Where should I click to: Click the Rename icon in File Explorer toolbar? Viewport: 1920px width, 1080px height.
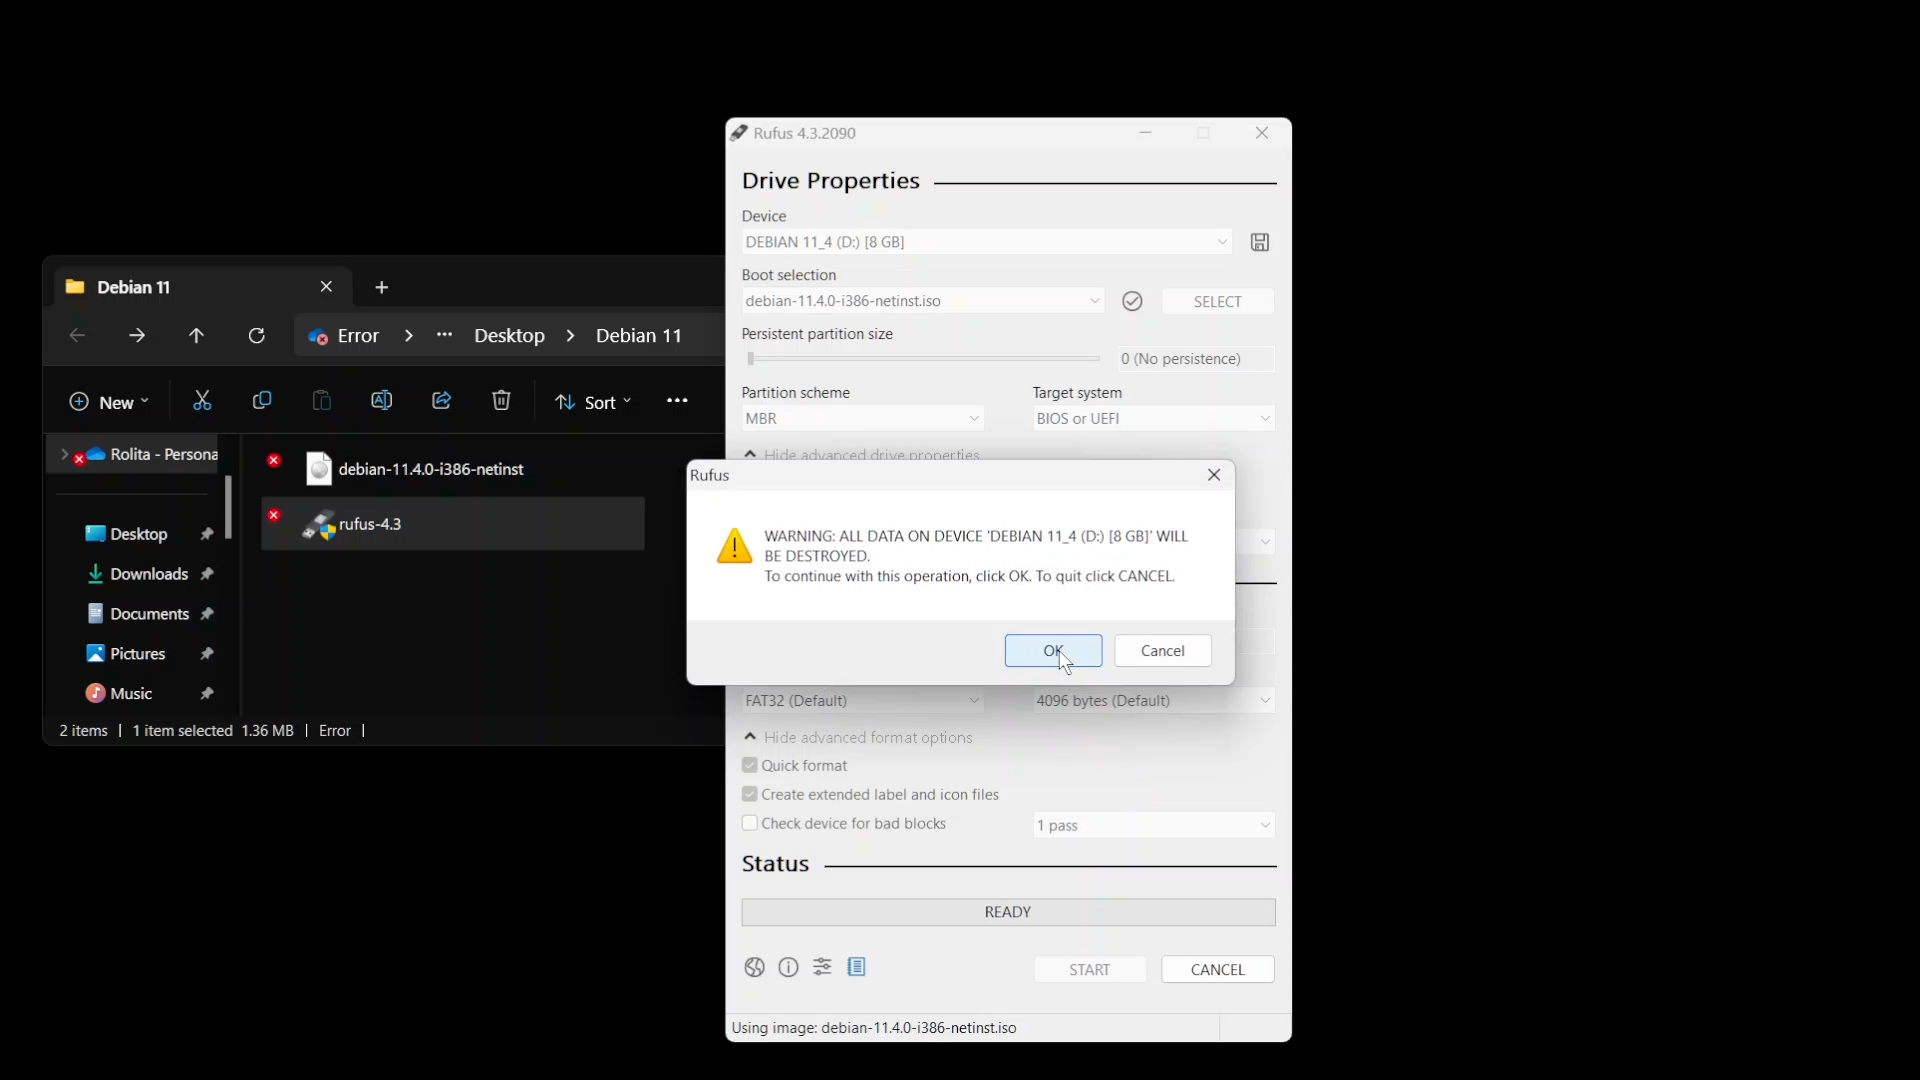point(381,401)
